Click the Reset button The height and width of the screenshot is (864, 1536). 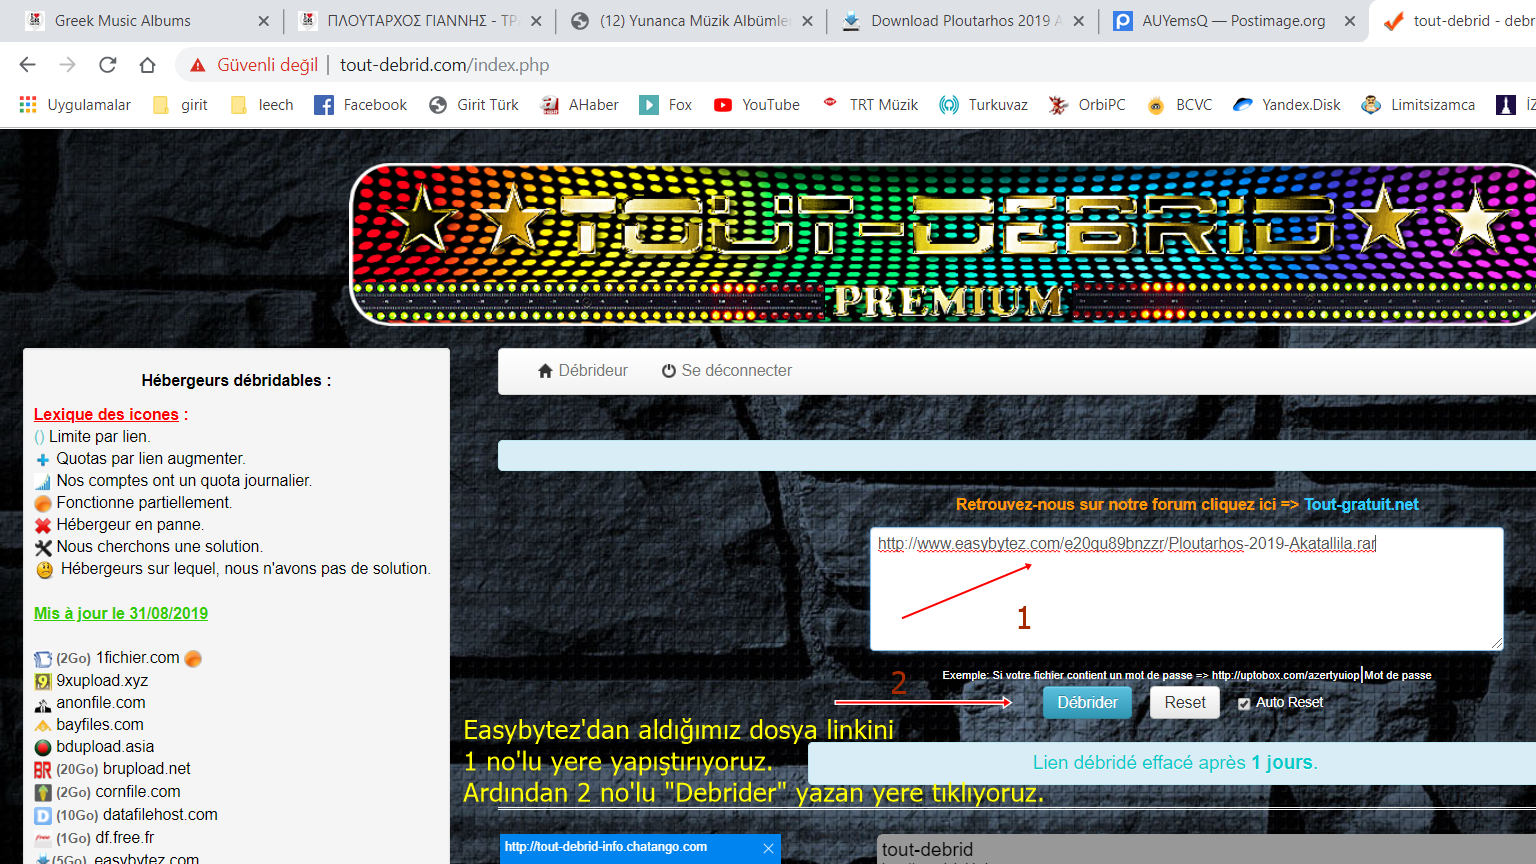pyautogui.click(x=1185, y=703)
